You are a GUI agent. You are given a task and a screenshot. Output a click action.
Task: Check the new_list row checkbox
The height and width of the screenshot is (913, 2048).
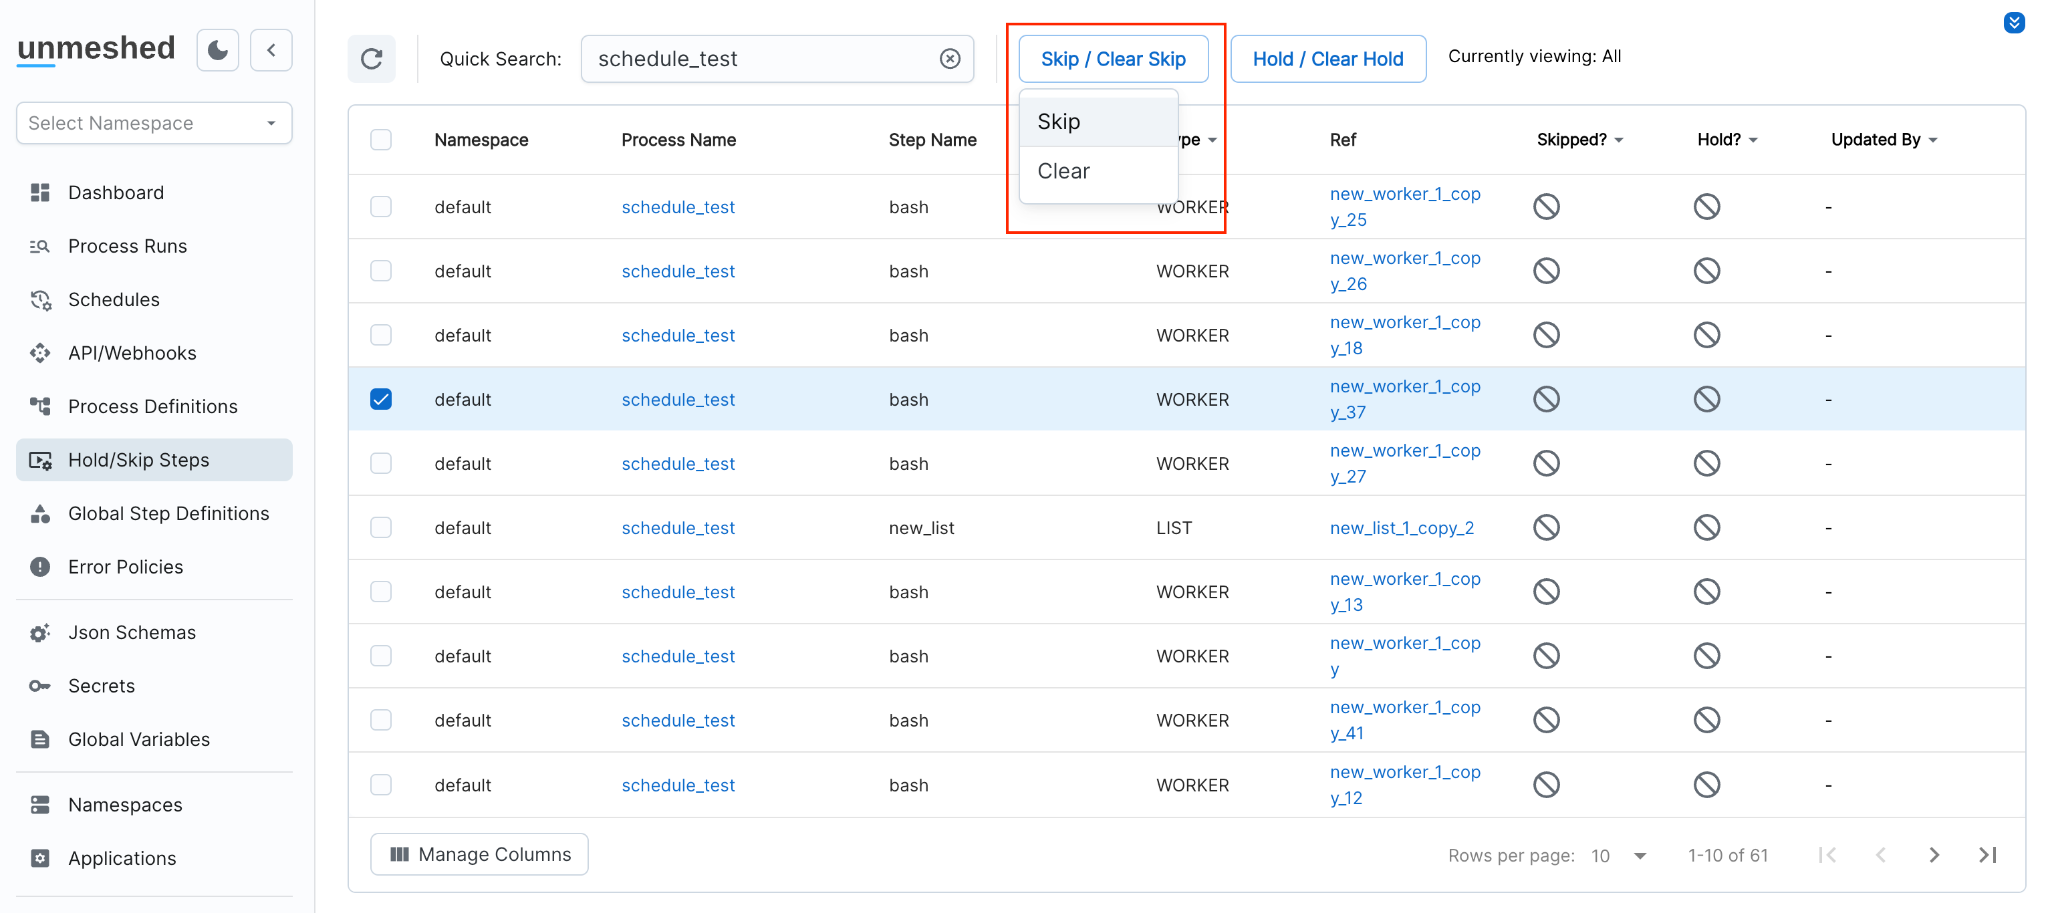coord(381,528)
